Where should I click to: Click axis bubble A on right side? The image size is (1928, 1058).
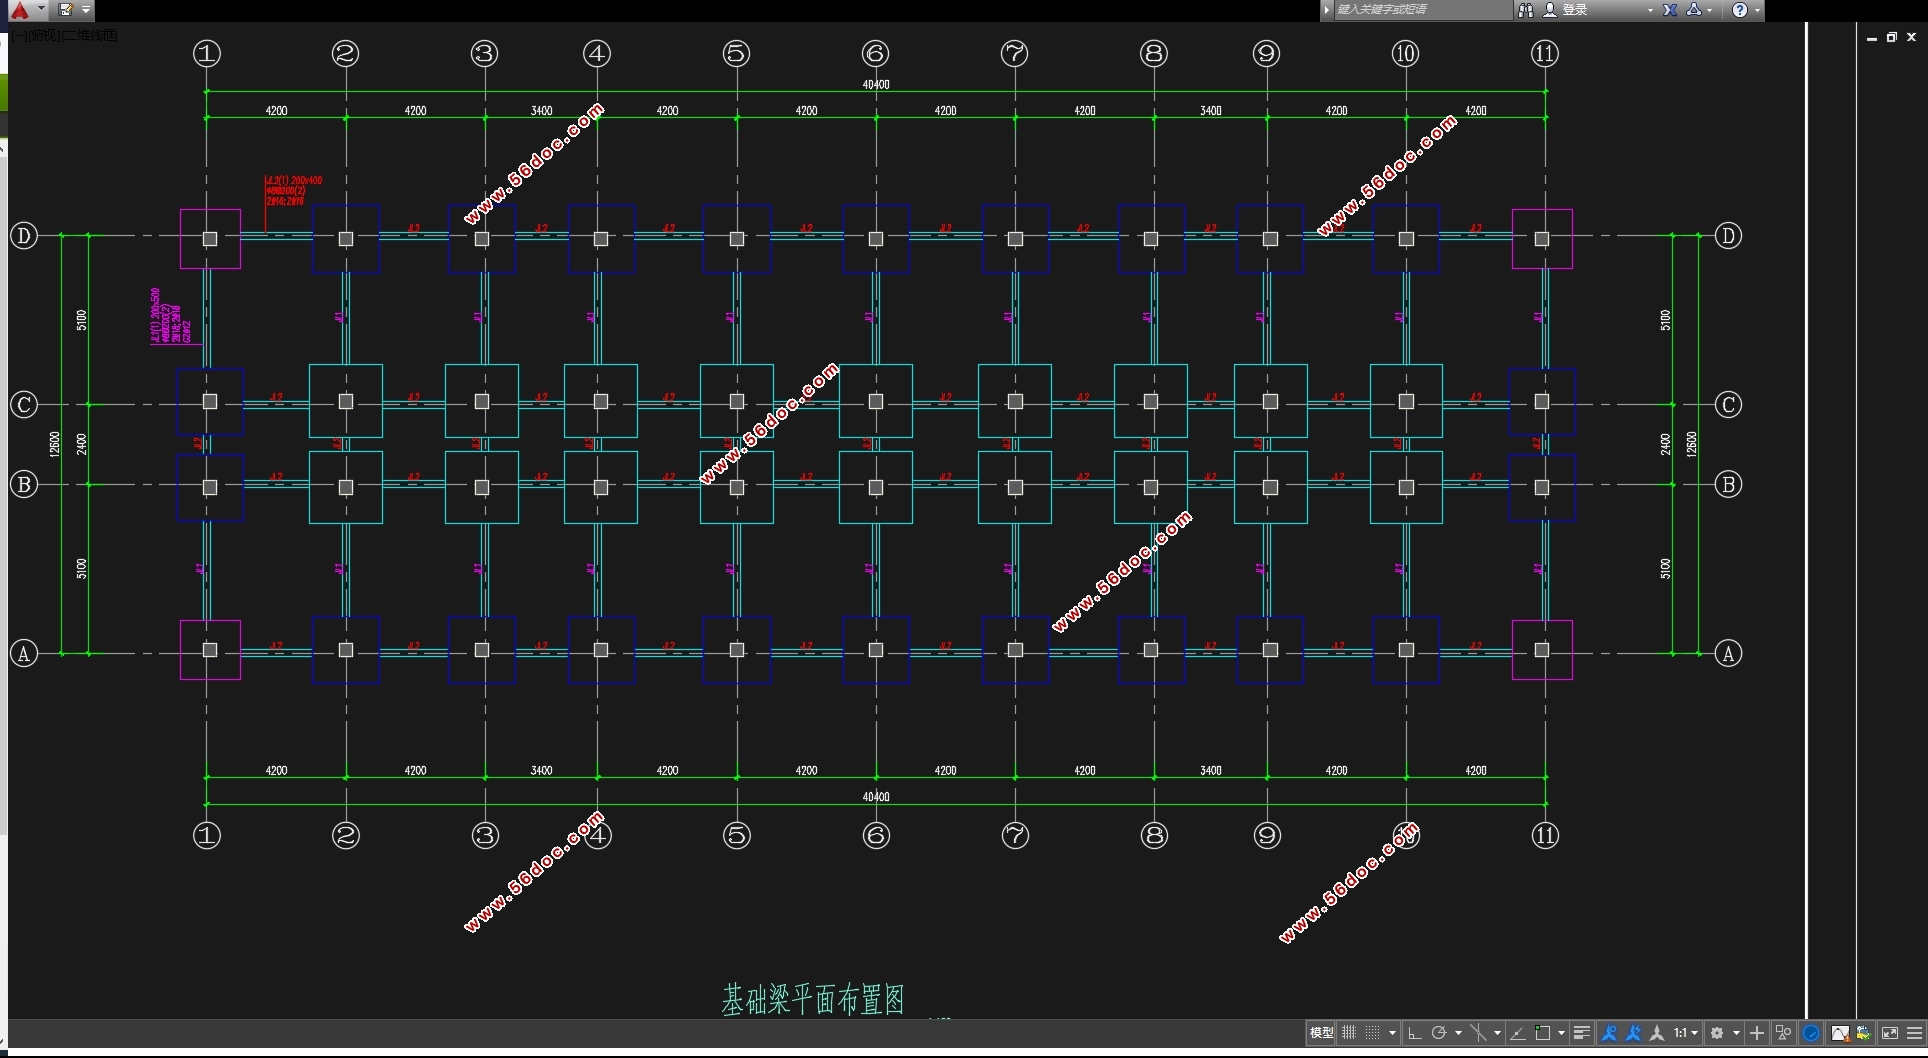pyautogui.click(x=1728, y=654)
